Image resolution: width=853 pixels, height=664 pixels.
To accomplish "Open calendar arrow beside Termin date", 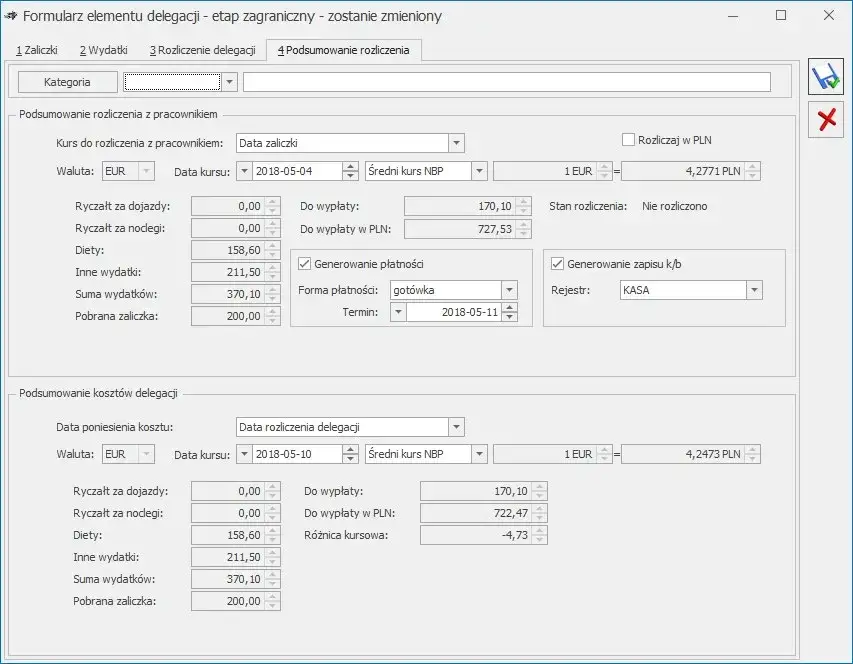I will 398,313.
